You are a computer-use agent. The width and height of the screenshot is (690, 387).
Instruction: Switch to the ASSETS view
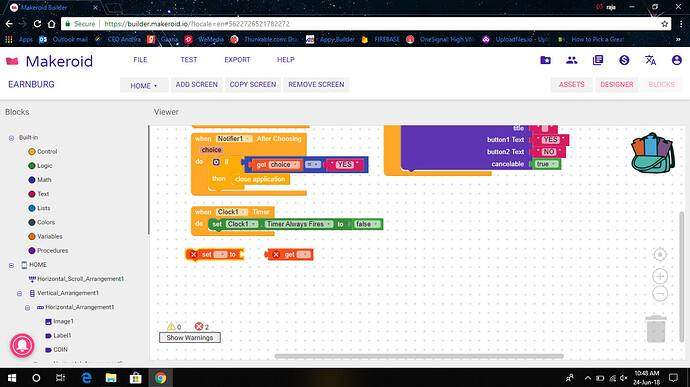pos(572,85)
